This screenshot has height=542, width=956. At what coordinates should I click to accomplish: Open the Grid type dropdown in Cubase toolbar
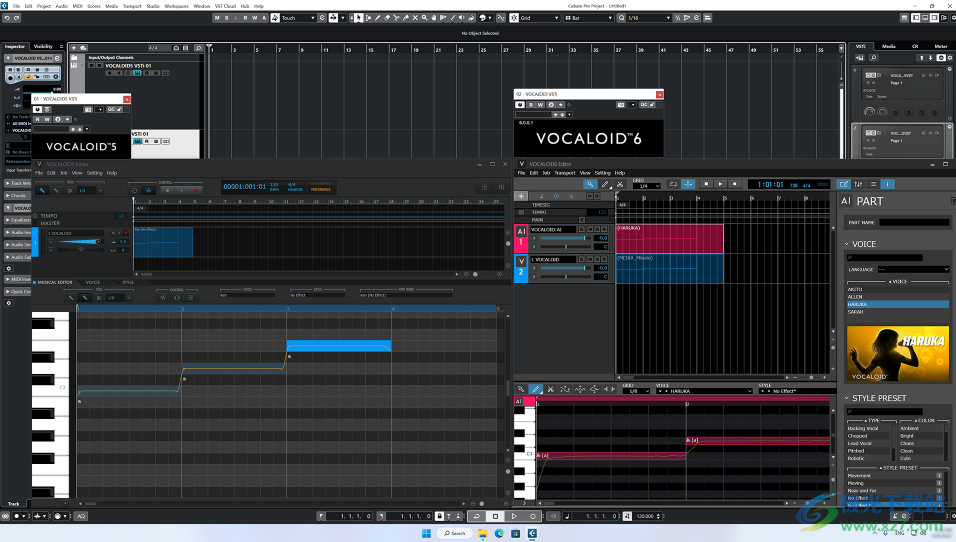[x=540, y=18]
